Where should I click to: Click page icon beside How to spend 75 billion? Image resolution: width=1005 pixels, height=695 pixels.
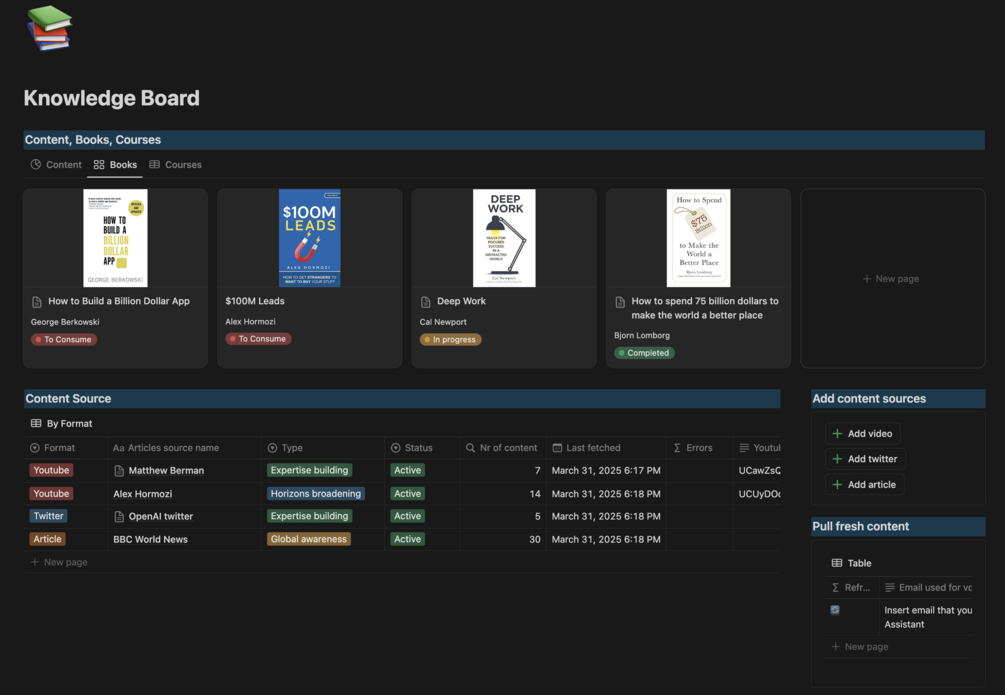pyautogui.click(x=620, y=302)
